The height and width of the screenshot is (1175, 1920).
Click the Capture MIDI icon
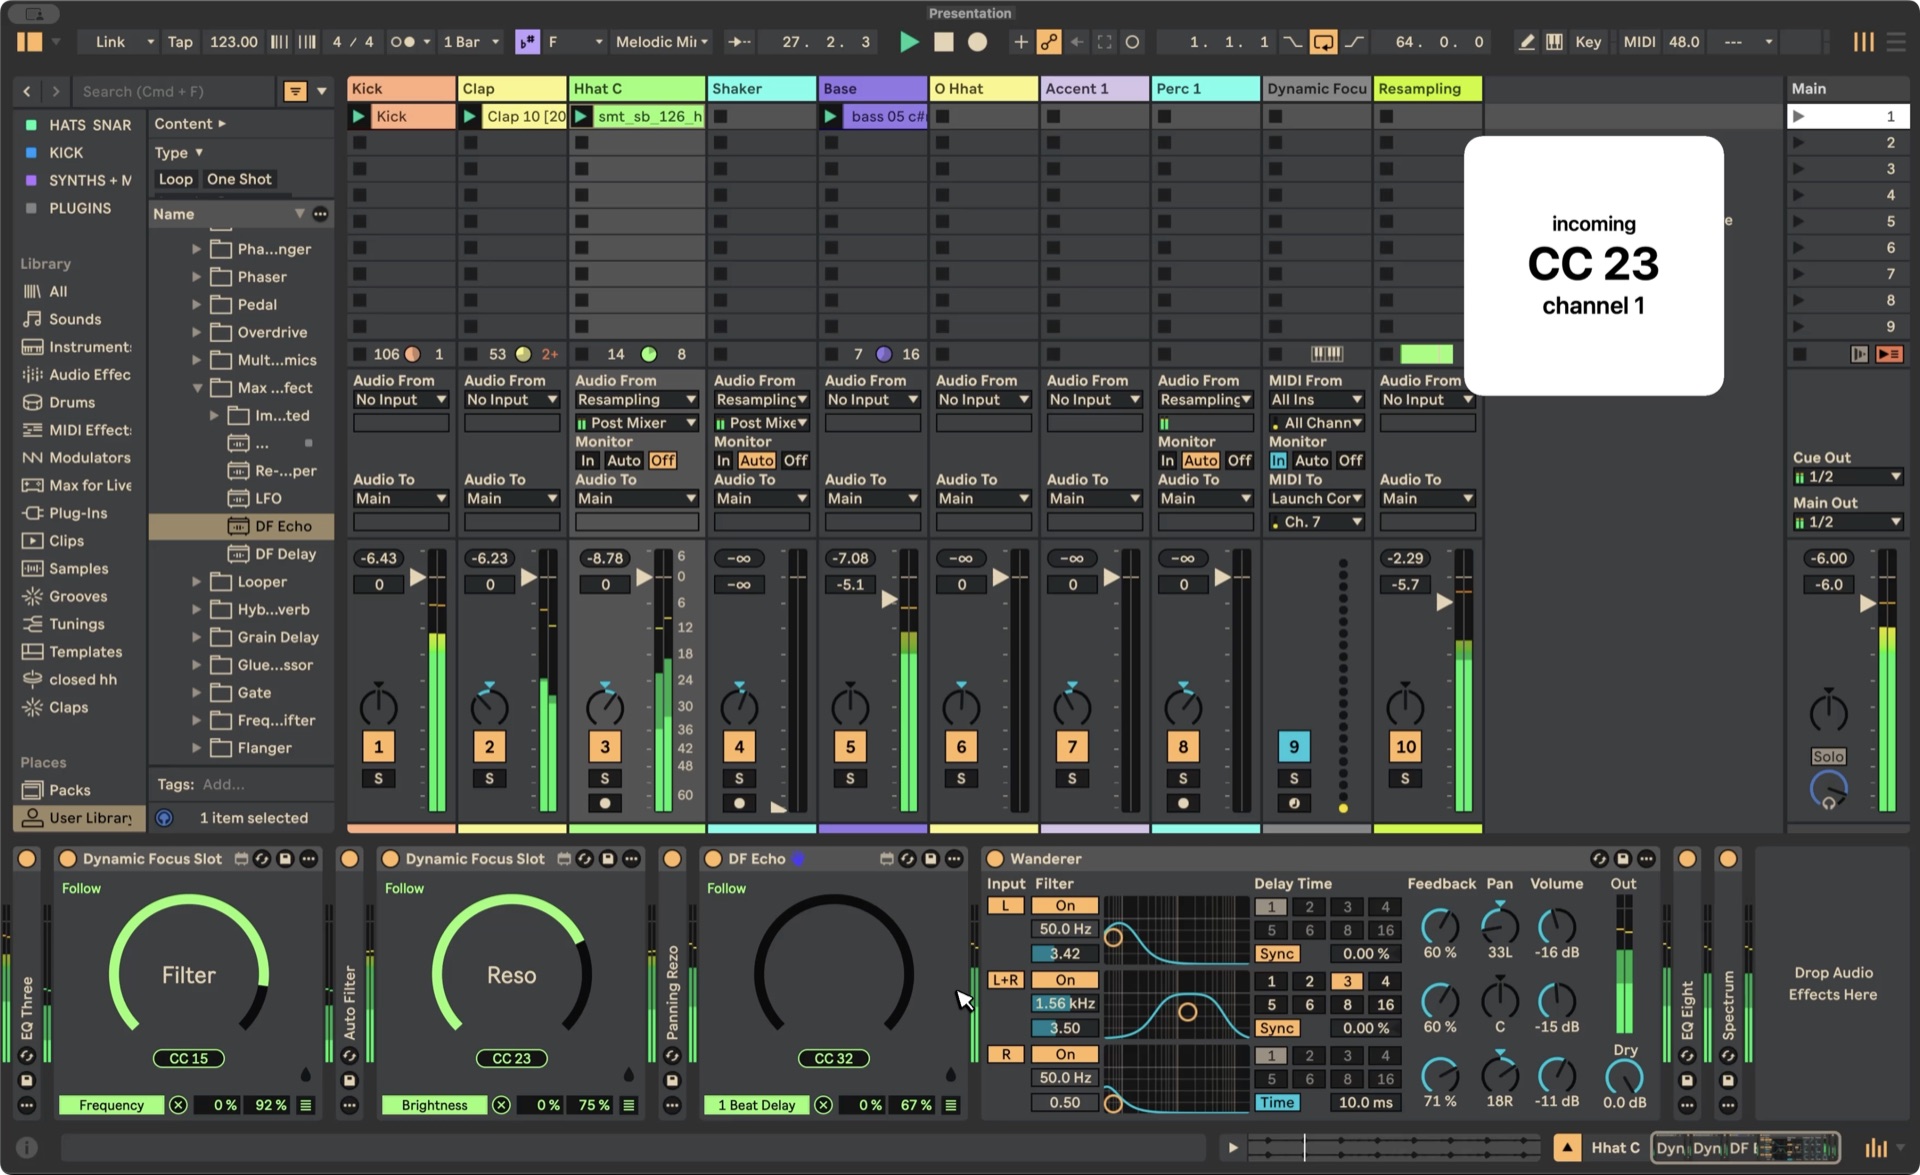click(1104, 42)
